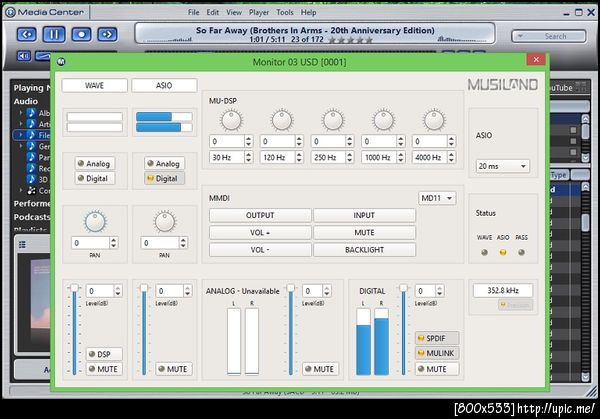The image size is (600, 419).
Task: Click the list view icon above album art
Action: point(22,245)
